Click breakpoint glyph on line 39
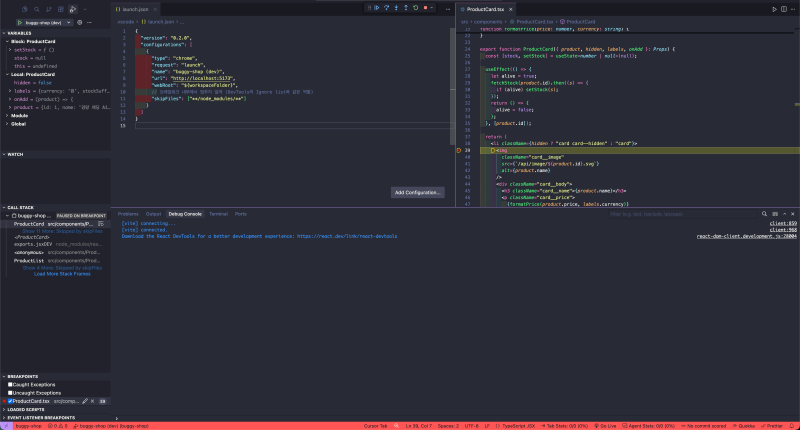Screen dimensions: 800x430 tap(458, 150)
